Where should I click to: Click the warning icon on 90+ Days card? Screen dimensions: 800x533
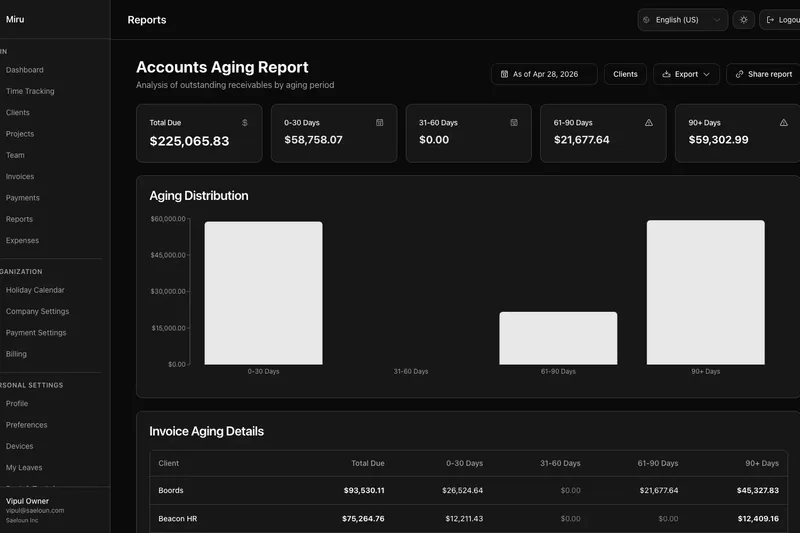(x=783, y=122)
